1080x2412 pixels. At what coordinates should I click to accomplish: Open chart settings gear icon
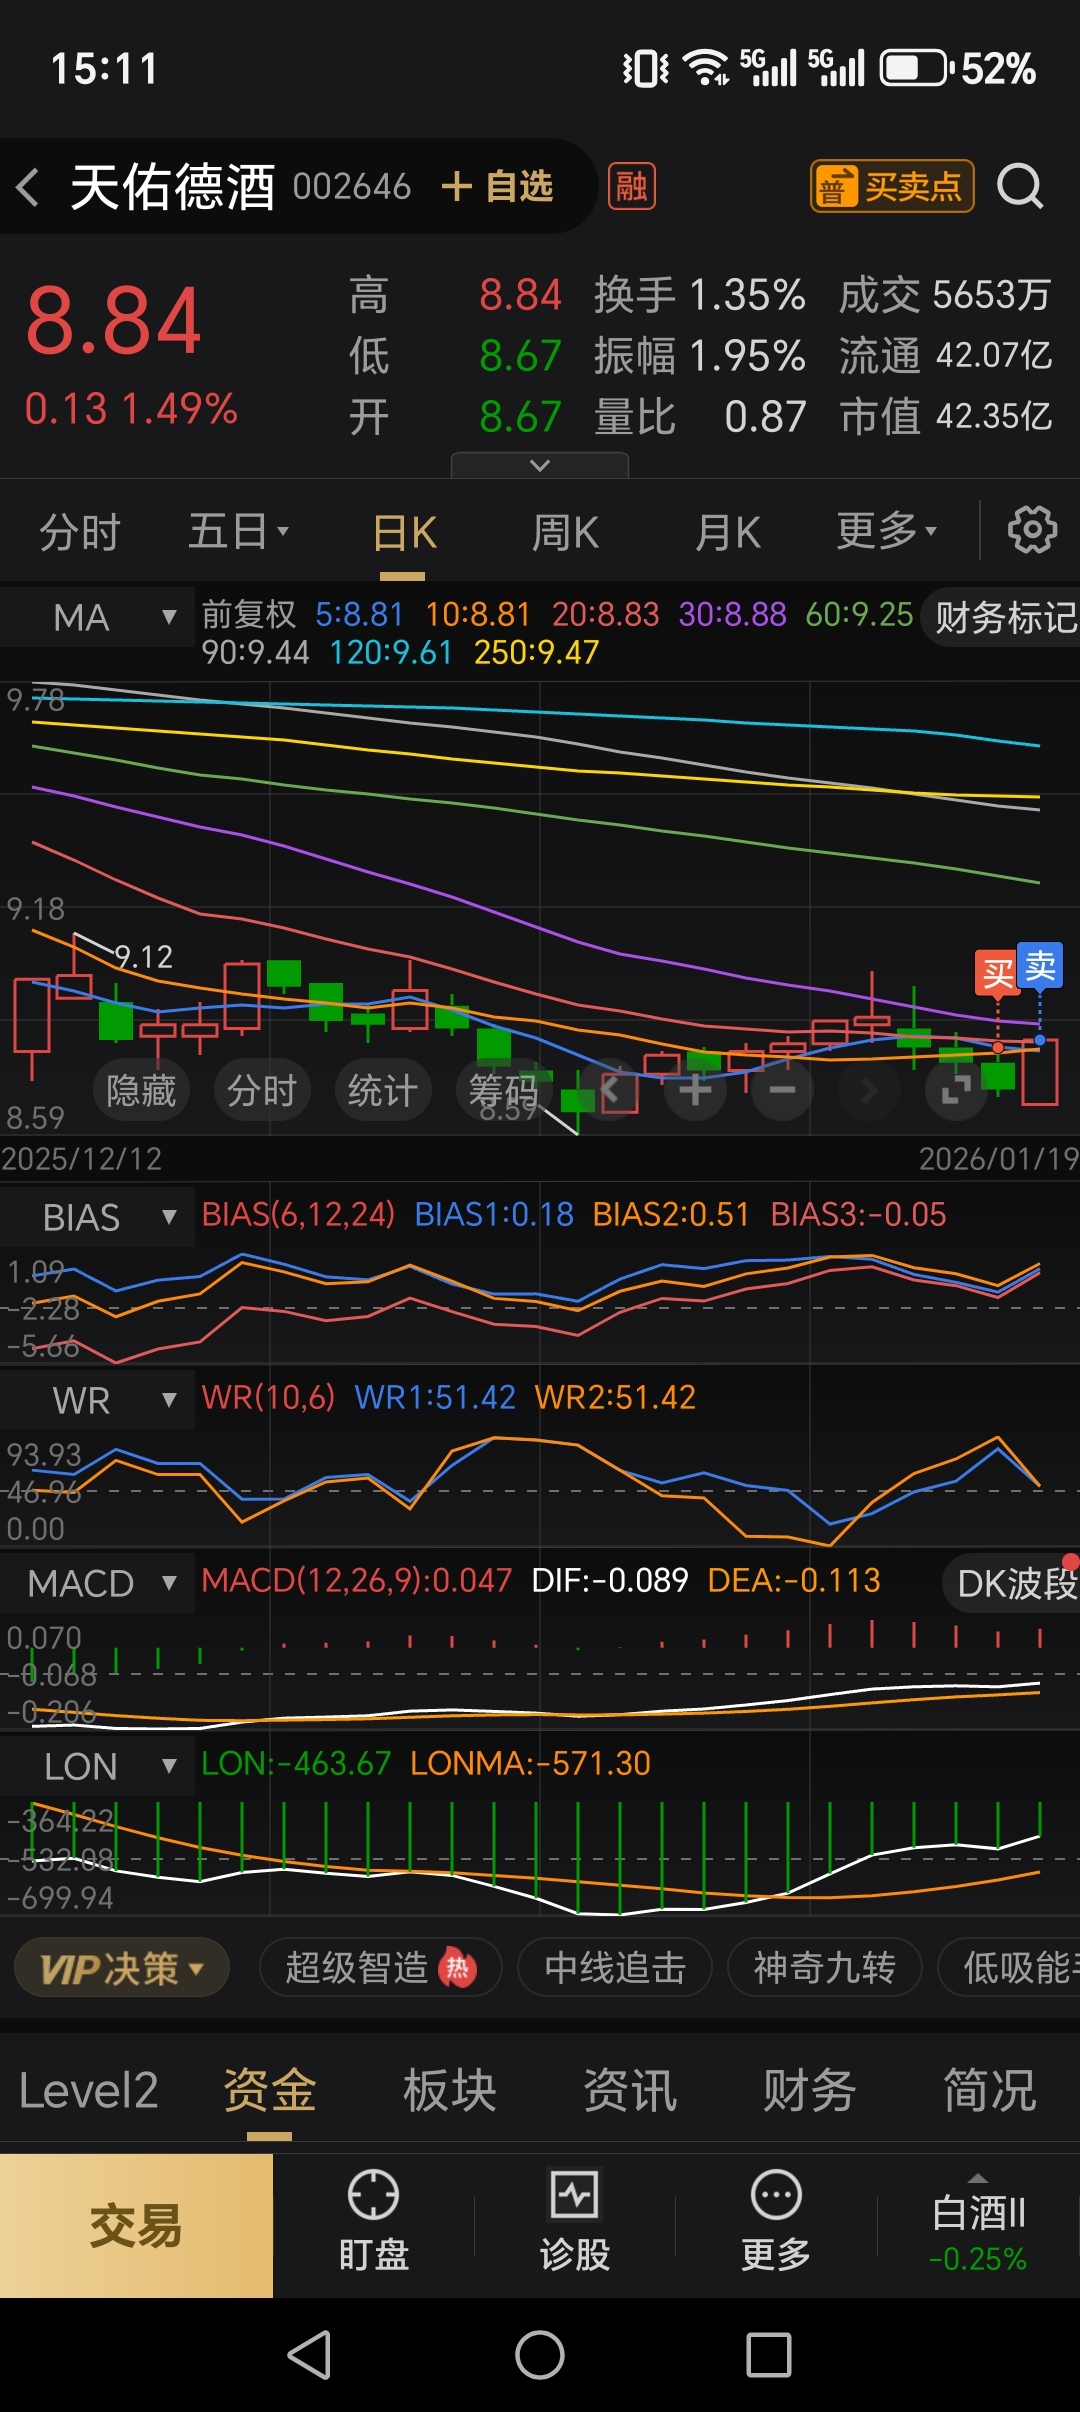(x=1032, y=530)
